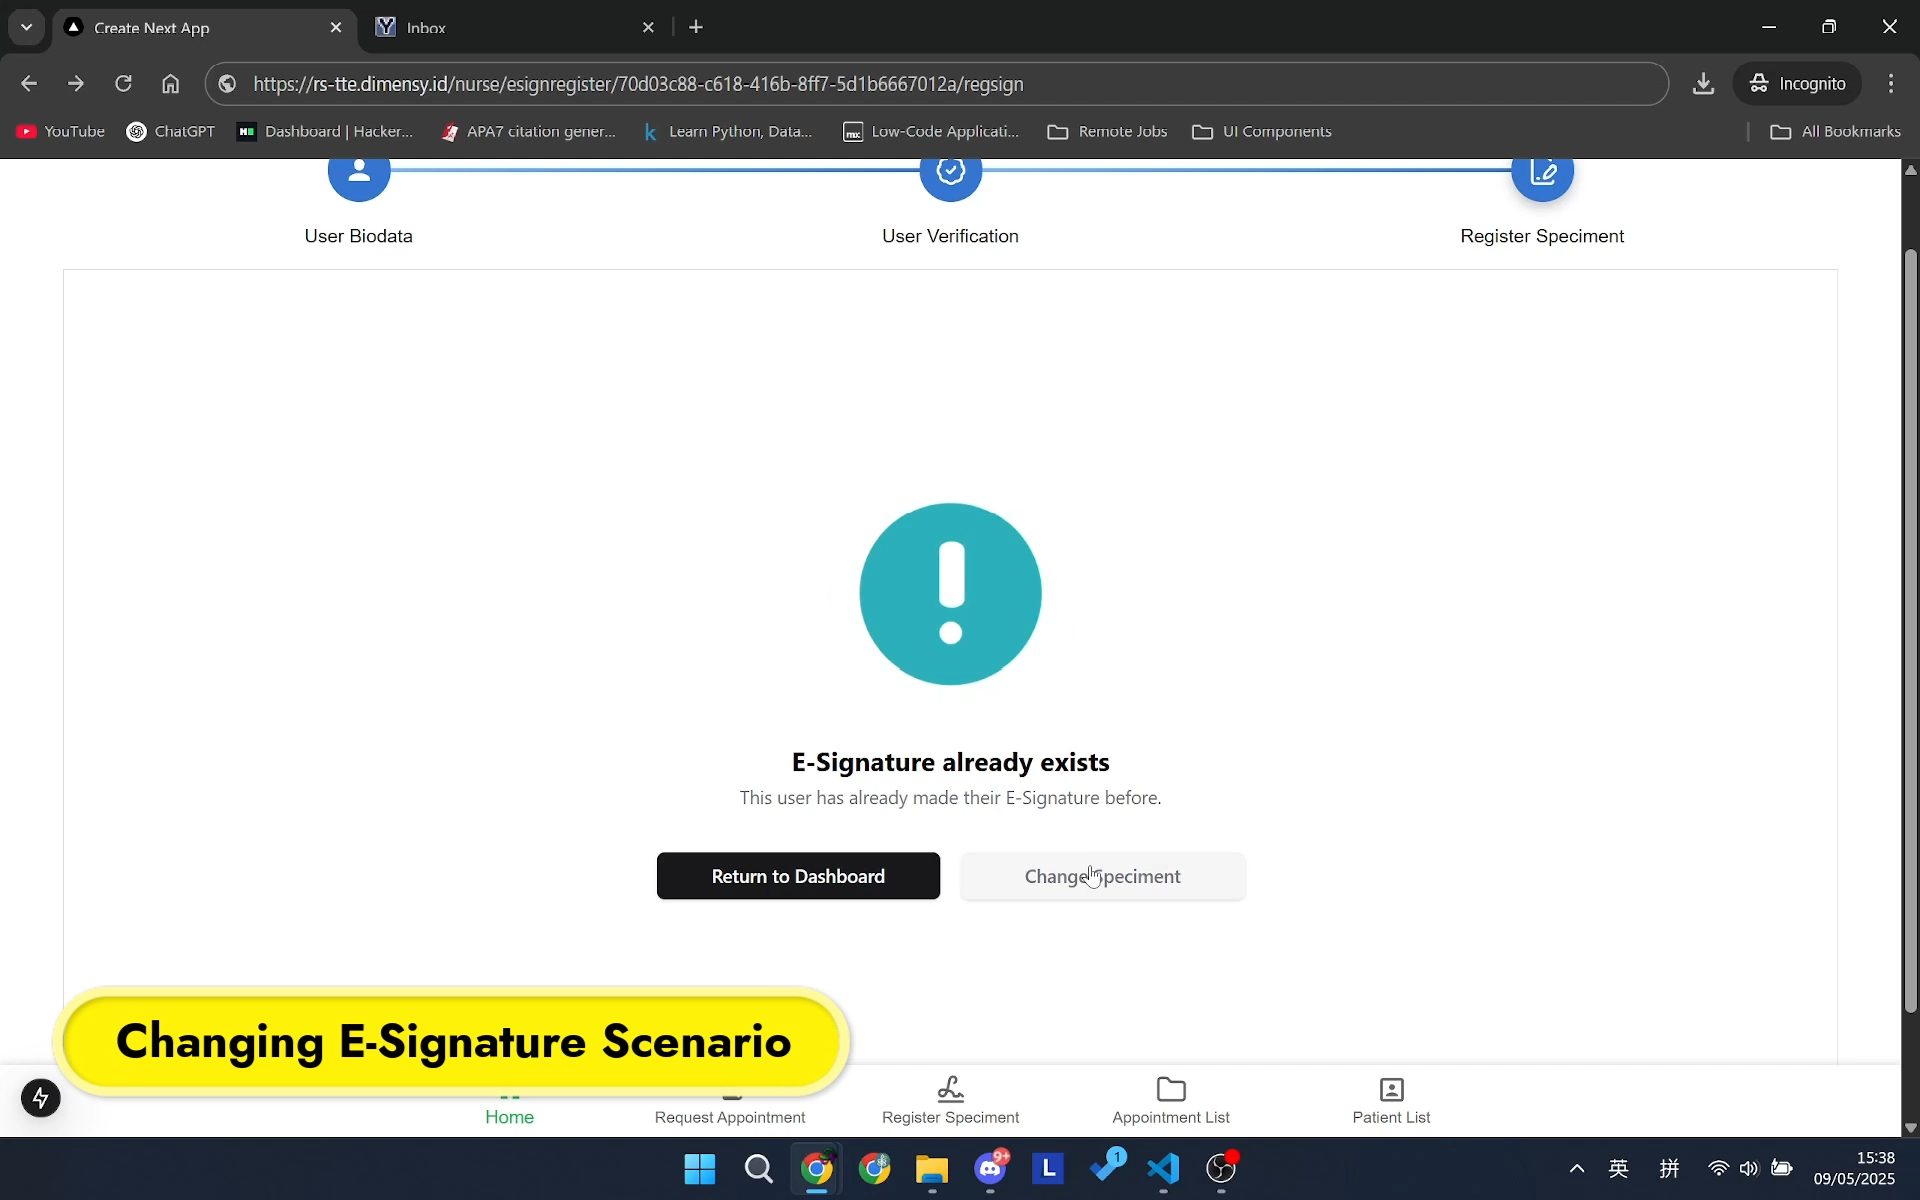Click the Register Speciment signature icon in bottom nav
Viewport: 1920px width, 1200px height.
click(950, 1089)
